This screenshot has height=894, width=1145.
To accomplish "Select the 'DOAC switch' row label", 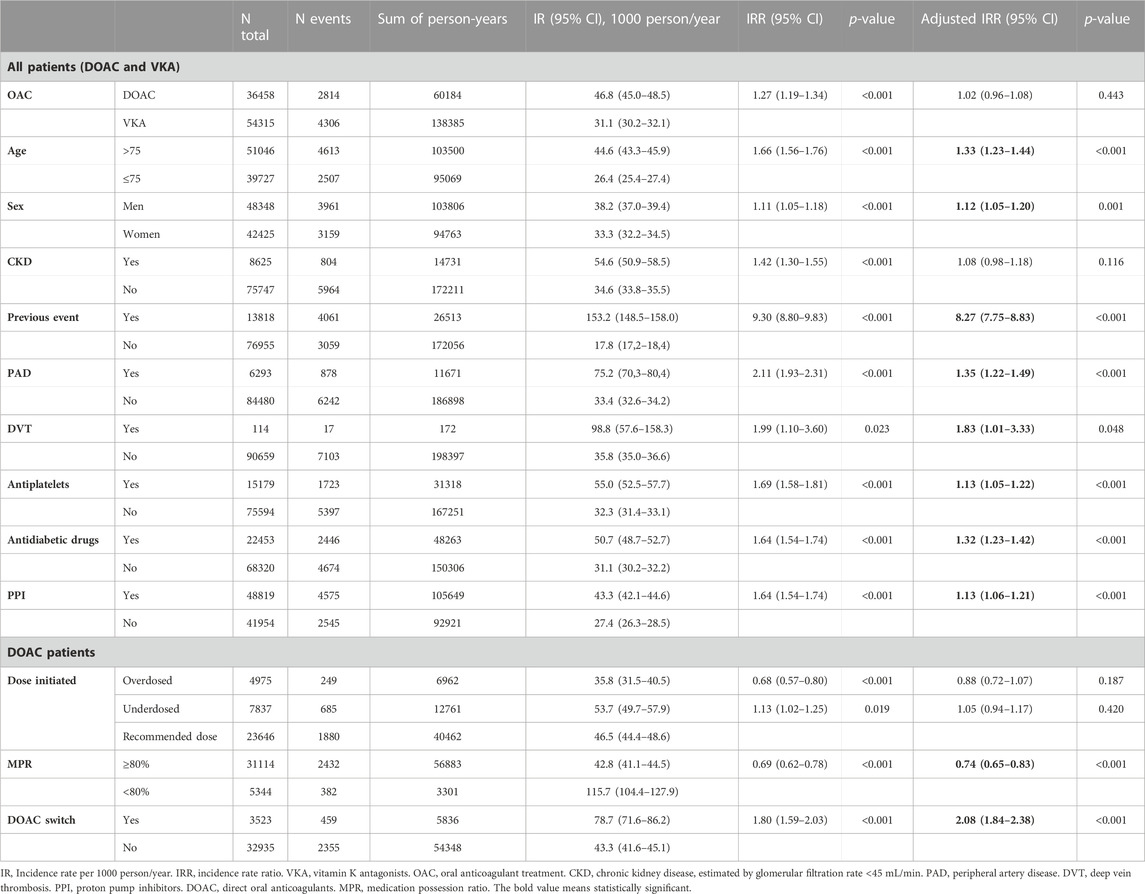I will (41, 820).
